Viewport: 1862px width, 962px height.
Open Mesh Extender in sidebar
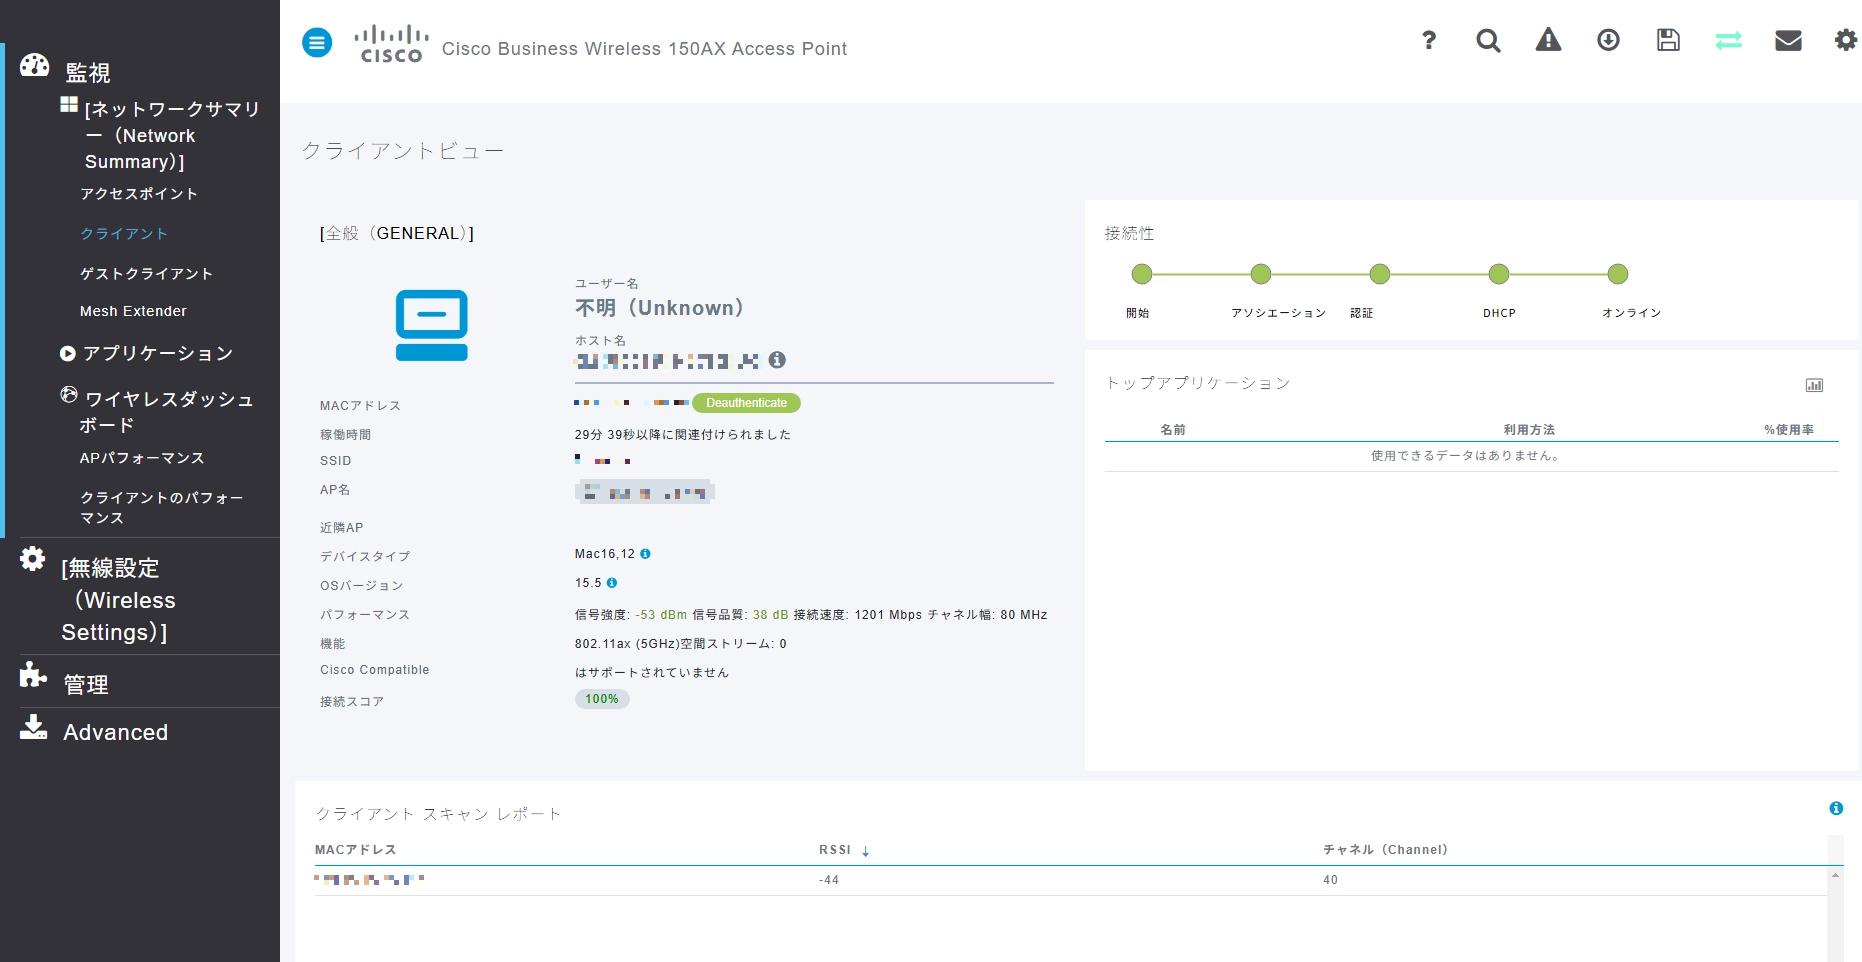(133, 311)
